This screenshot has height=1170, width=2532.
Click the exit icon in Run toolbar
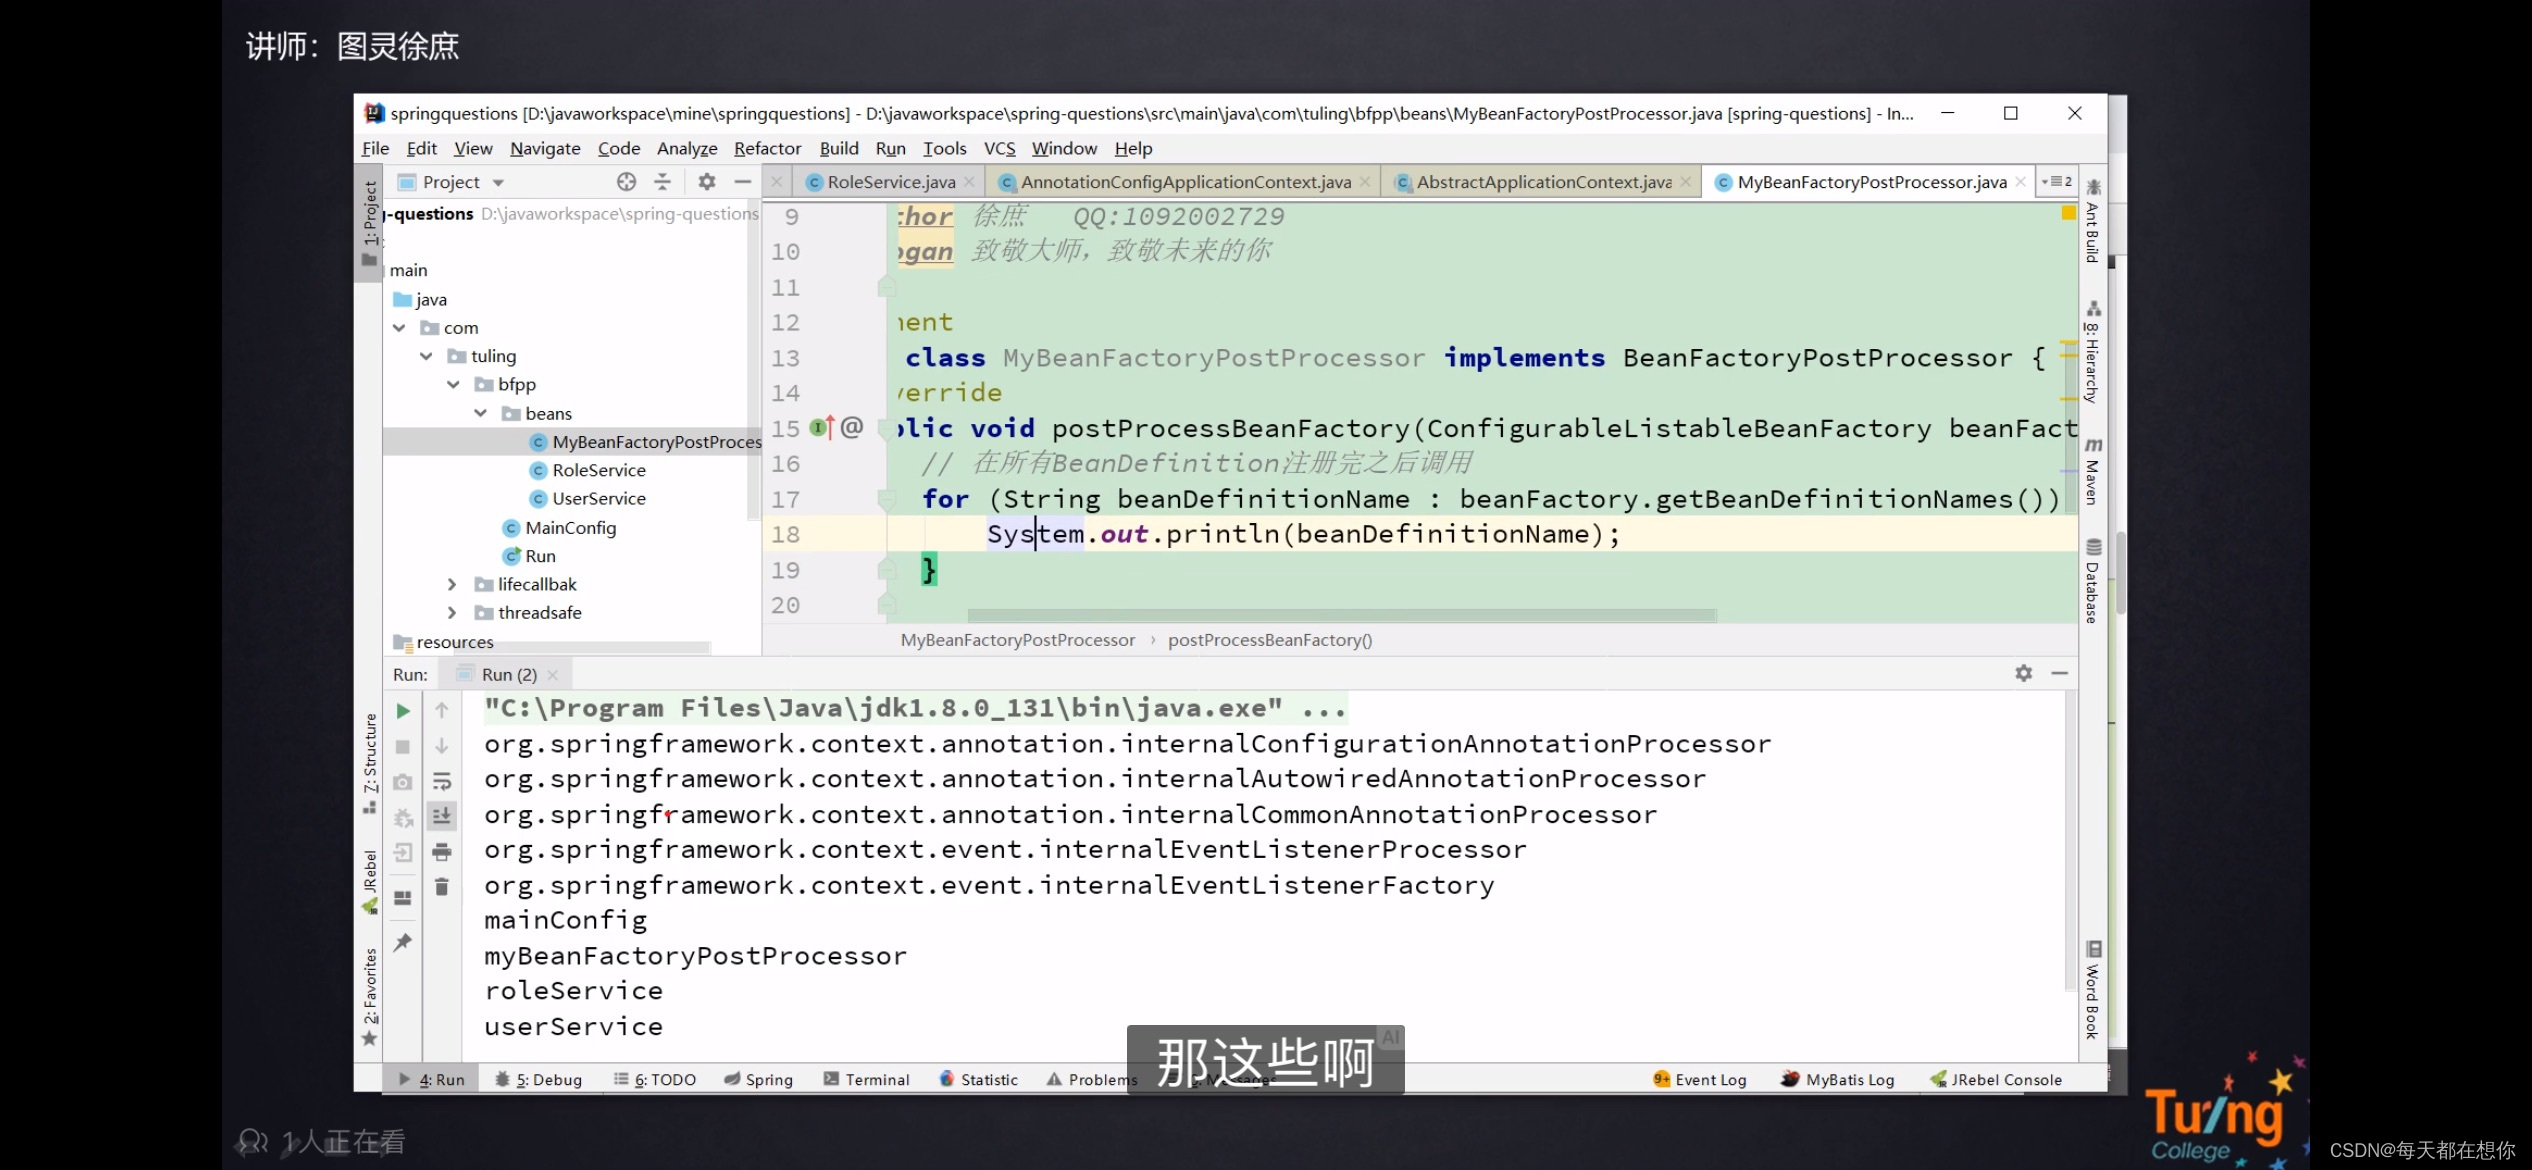(403, 852)
